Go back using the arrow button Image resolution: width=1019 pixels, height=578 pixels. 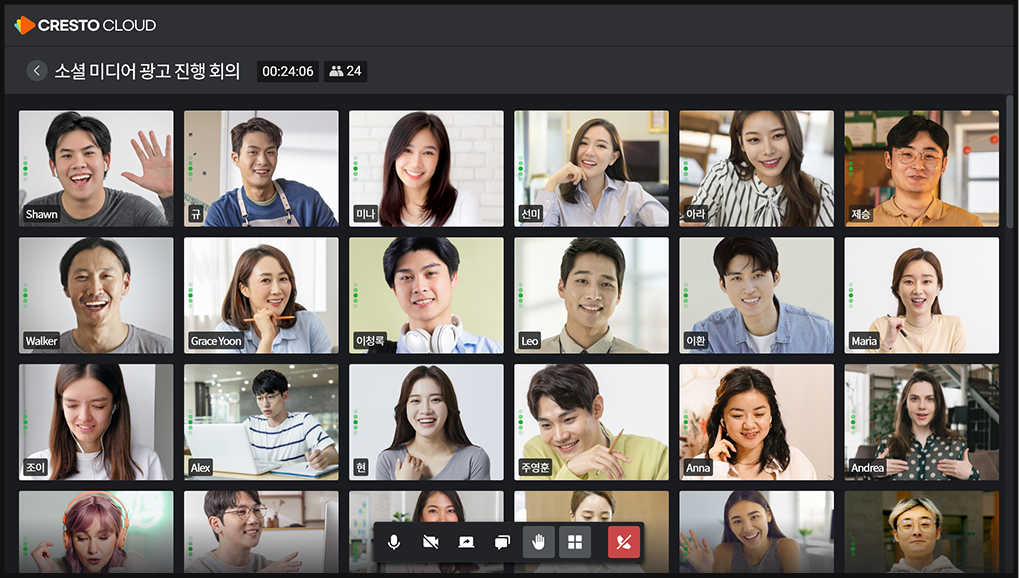(x=36, y=71)
